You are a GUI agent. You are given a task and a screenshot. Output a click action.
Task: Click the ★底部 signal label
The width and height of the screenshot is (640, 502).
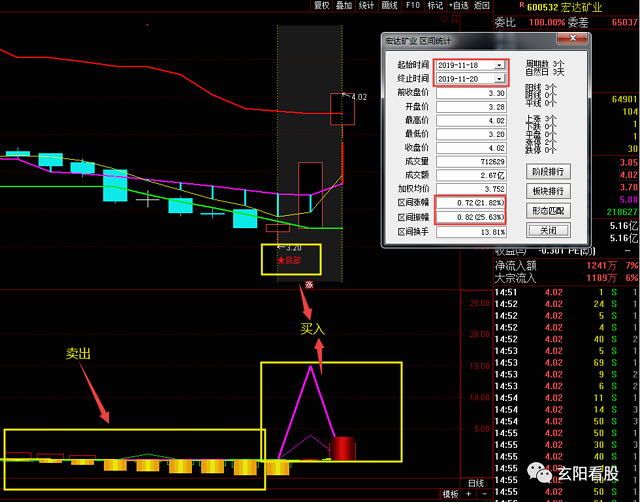(289, 260)
